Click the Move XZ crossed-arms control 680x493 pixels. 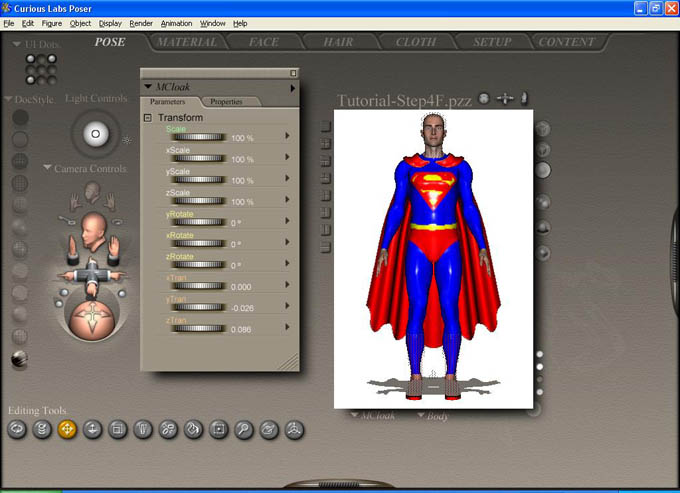[92, 275]
